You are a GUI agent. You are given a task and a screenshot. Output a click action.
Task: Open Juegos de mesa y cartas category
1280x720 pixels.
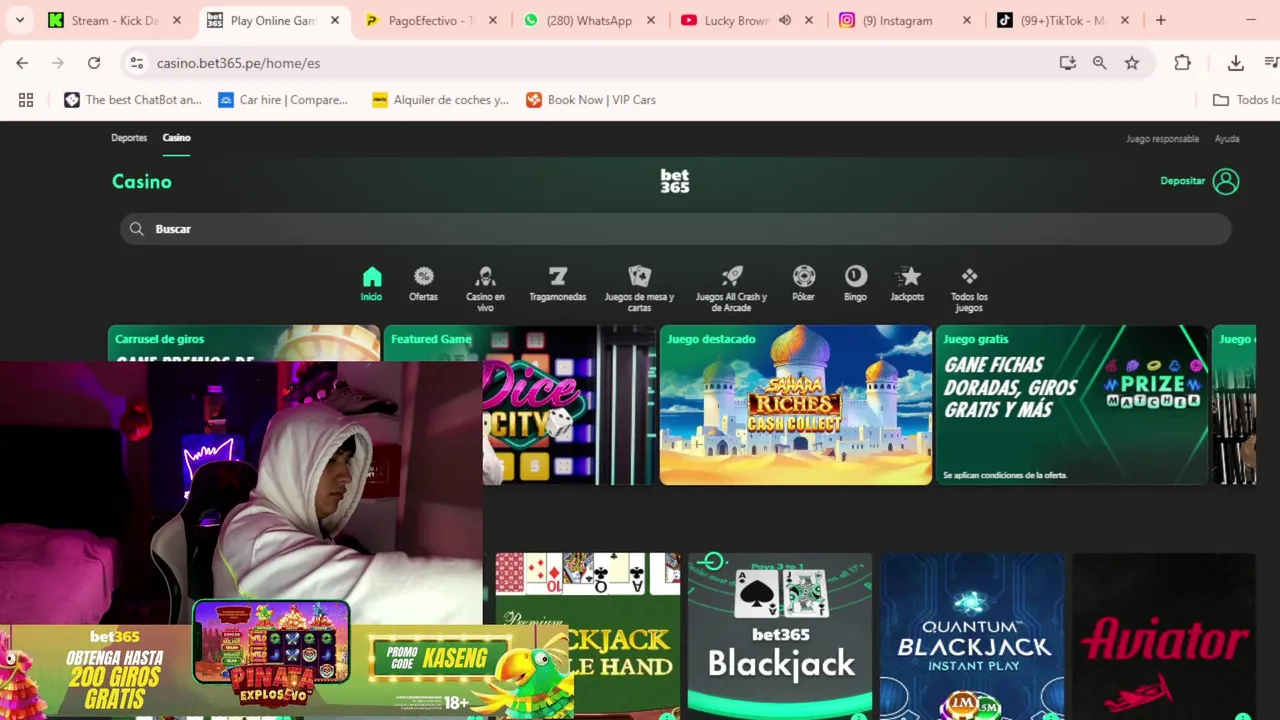tap(639, 289)
